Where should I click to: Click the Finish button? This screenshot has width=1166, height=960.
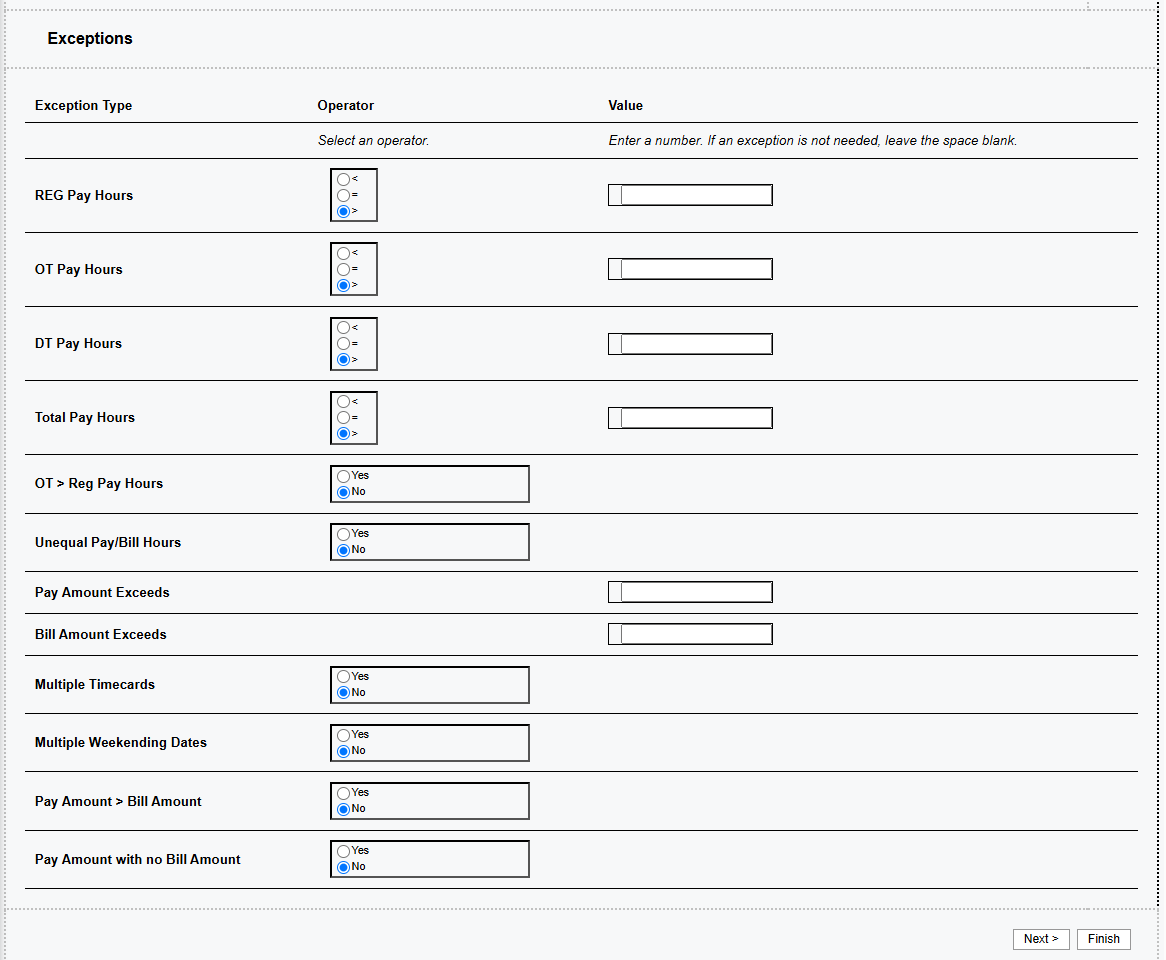[x=1104, y=939]
